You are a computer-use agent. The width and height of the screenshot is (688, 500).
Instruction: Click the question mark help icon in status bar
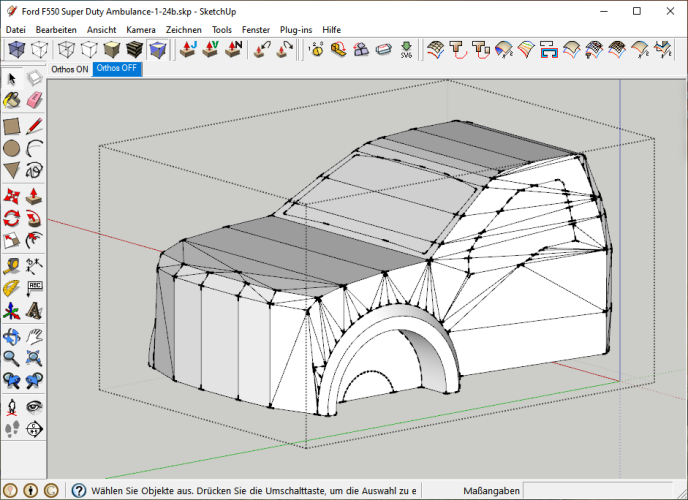tap(79, 490)
